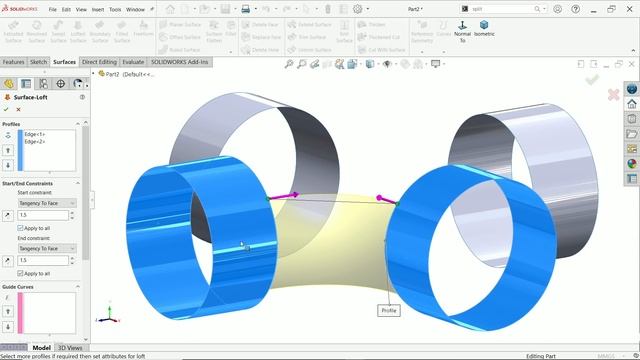Move profile down in Profiles list
640x360 pixels.
(8, 165)
